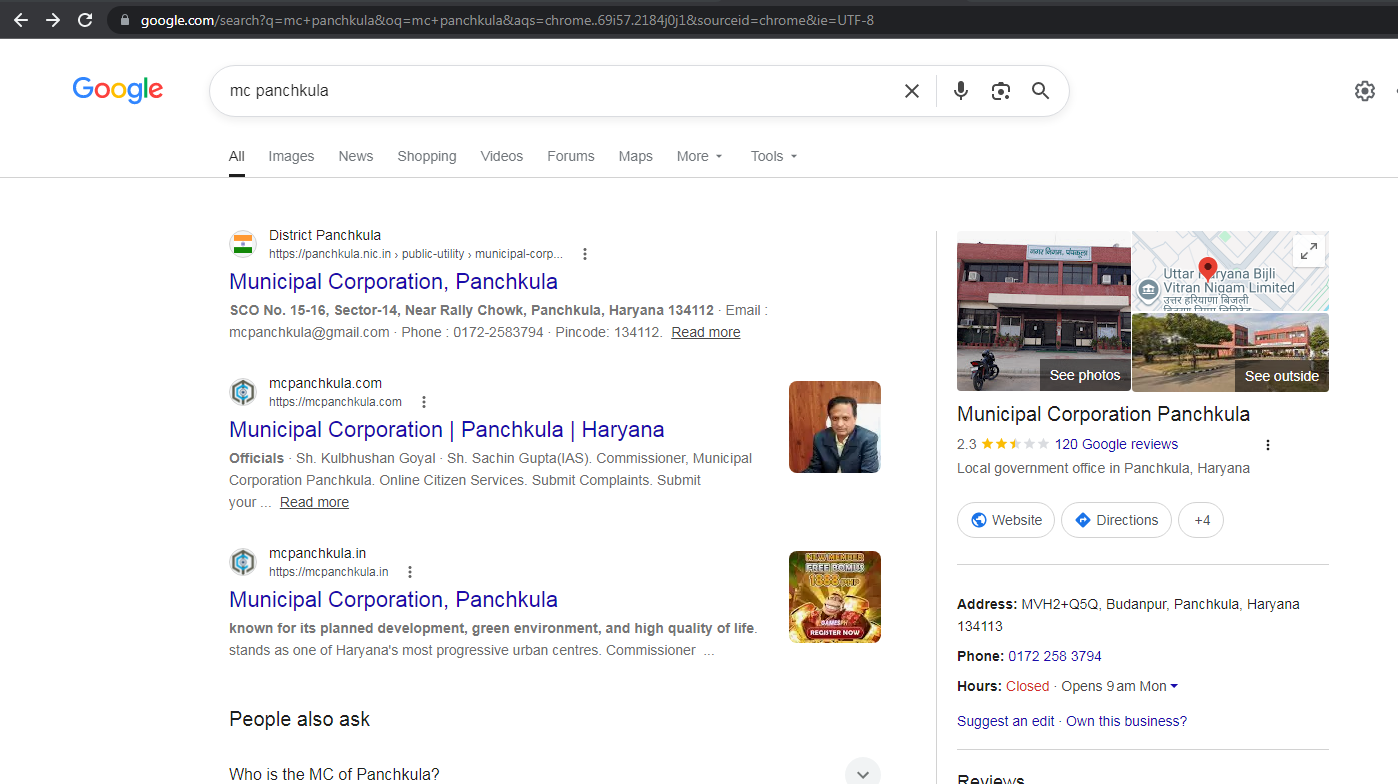This screenshot has height=784, width=1398.
Task: Start voice search with the microphone icon
Action: click(961, 91)
